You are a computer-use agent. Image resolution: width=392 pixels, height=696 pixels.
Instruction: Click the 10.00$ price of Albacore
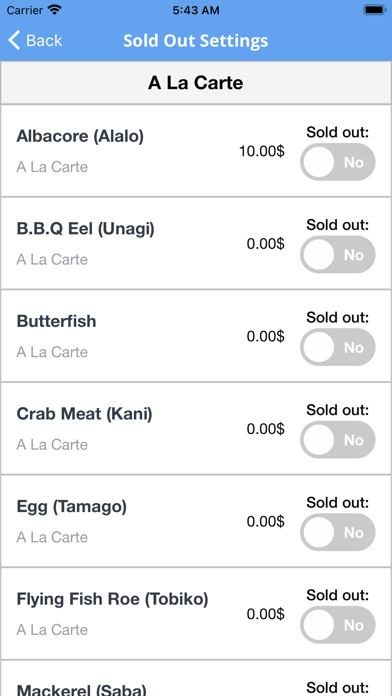[262, 151]
